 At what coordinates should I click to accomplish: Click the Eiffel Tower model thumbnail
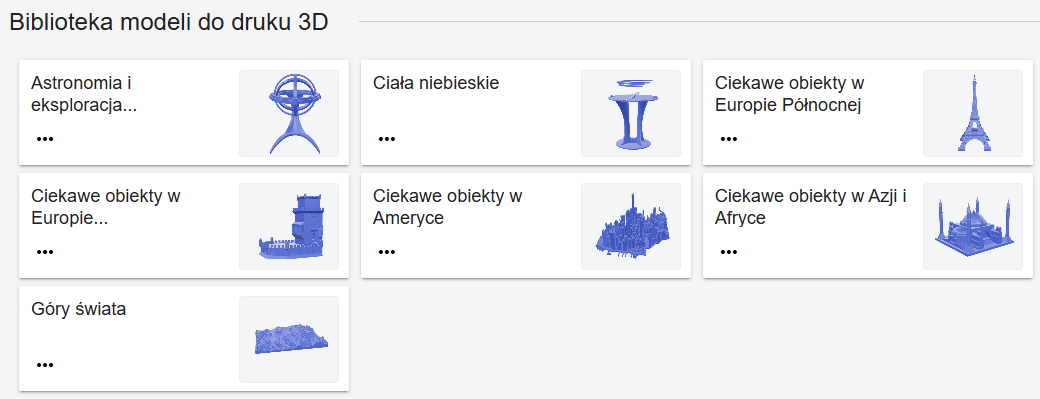(x=973, y=113)
